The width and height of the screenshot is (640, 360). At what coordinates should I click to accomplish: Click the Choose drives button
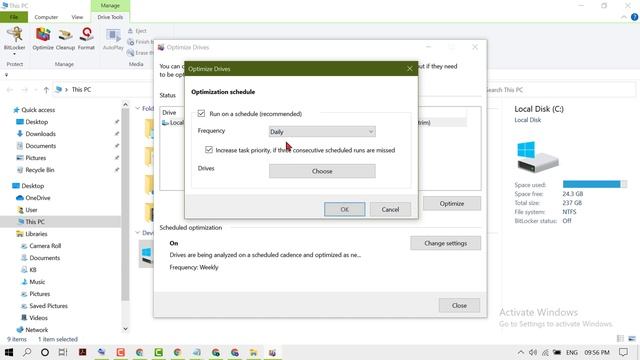[322, 171]
